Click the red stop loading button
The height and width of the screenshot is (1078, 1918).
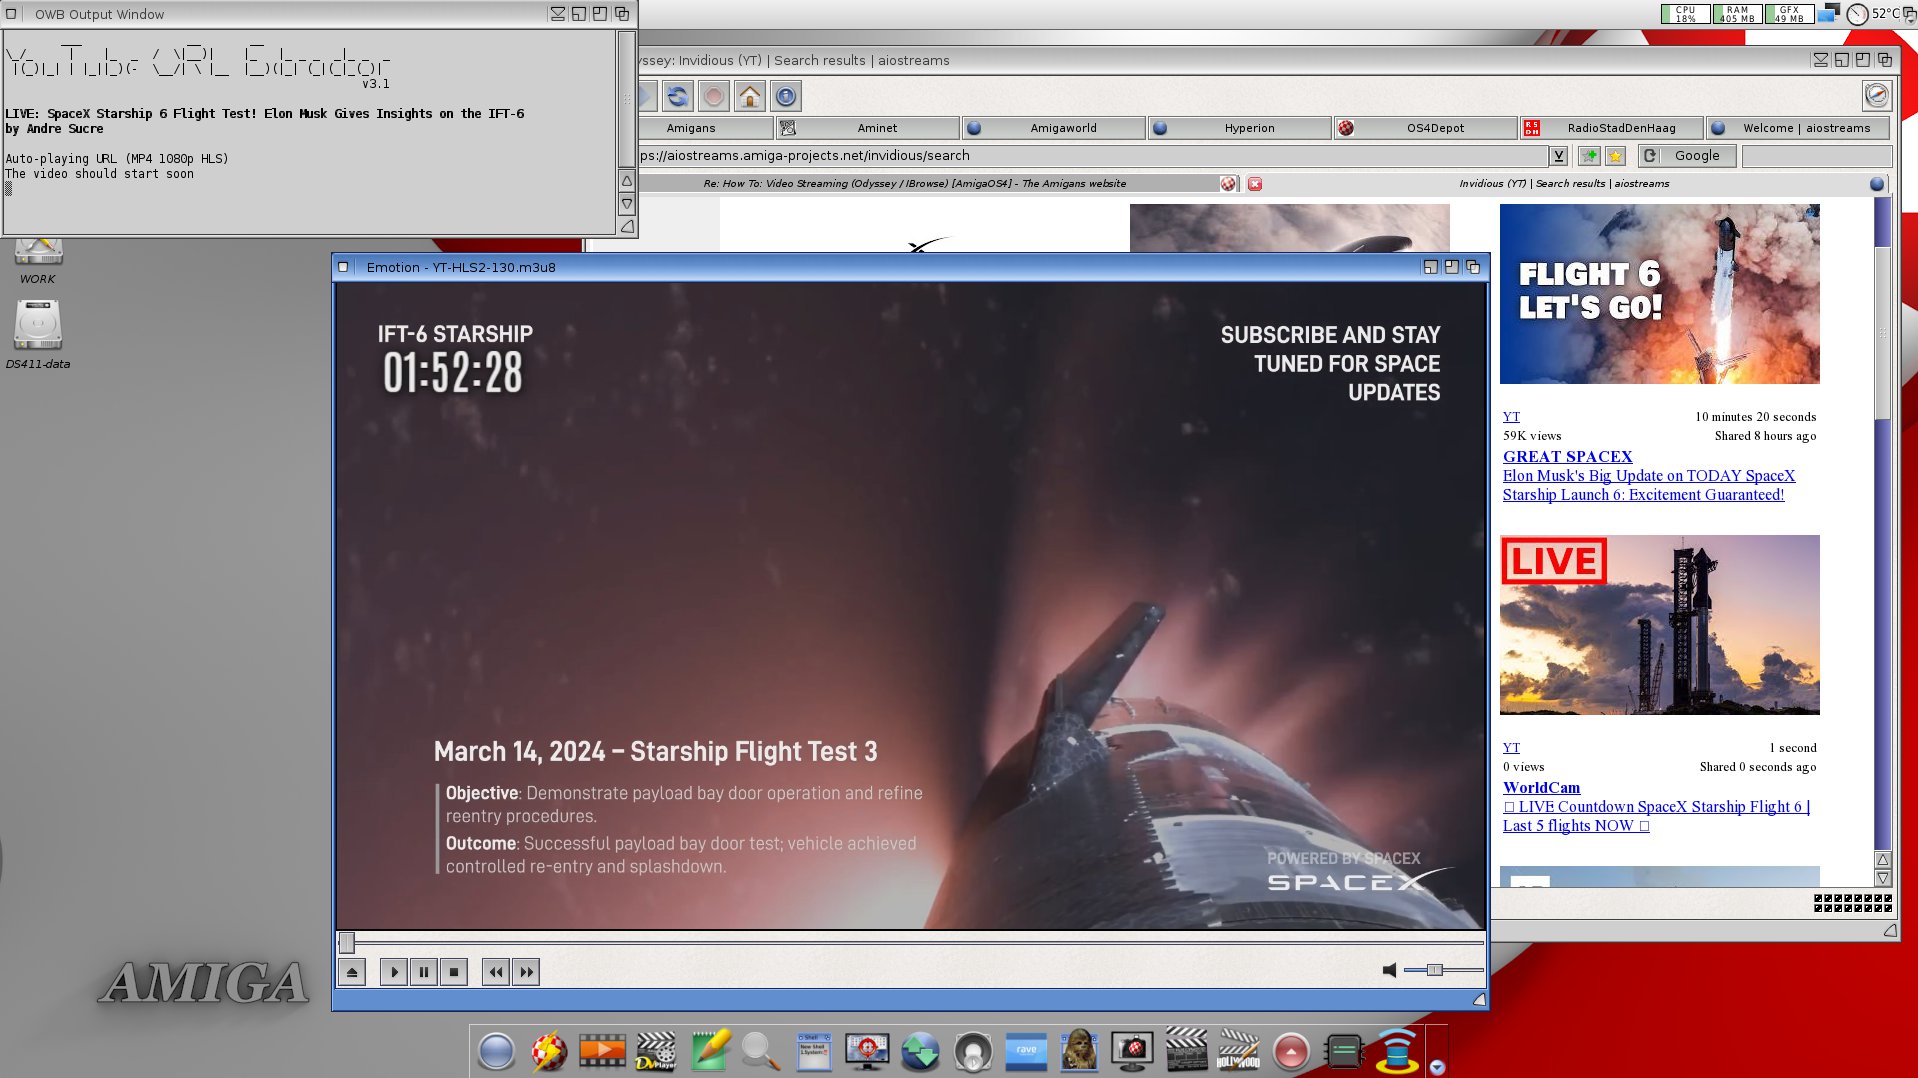tap(714, 97)
